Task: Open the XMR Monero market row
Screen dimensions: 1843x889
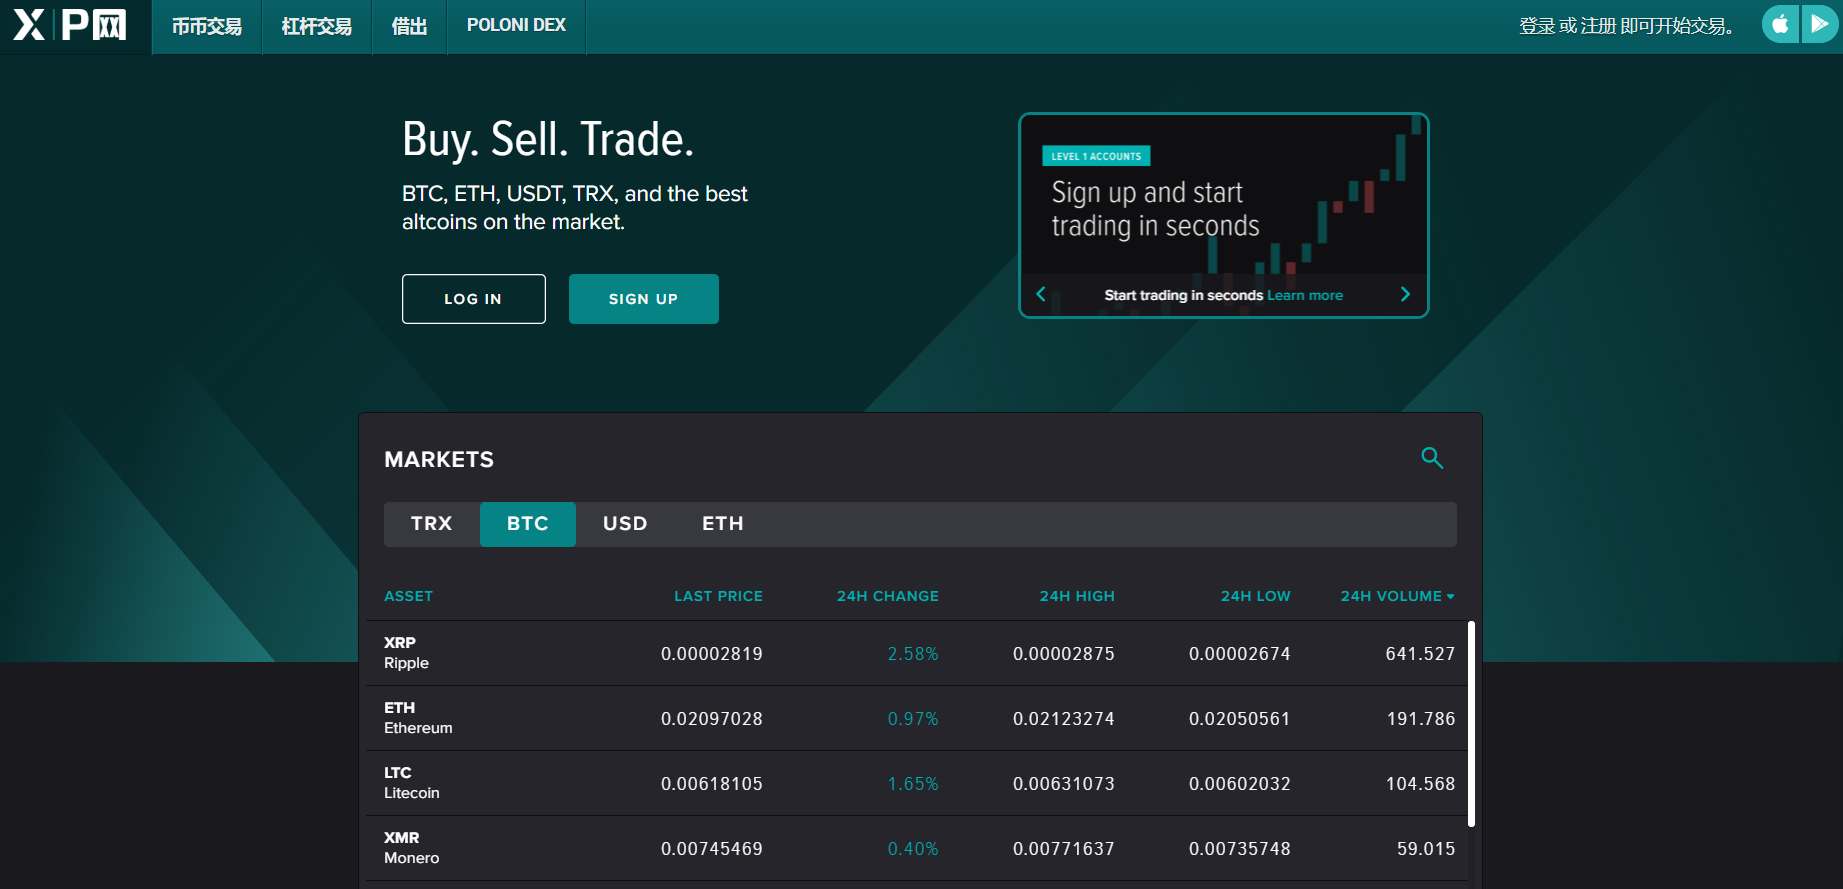Action: coord(917,848)
